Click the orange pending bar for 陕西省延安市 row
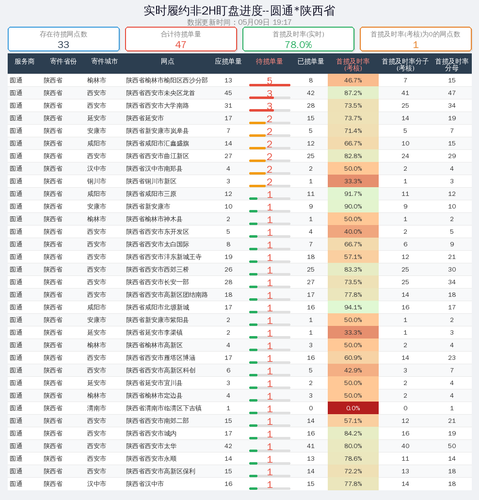Image resolution: width=479 pixels, height=500 pixels. [257, 123]
